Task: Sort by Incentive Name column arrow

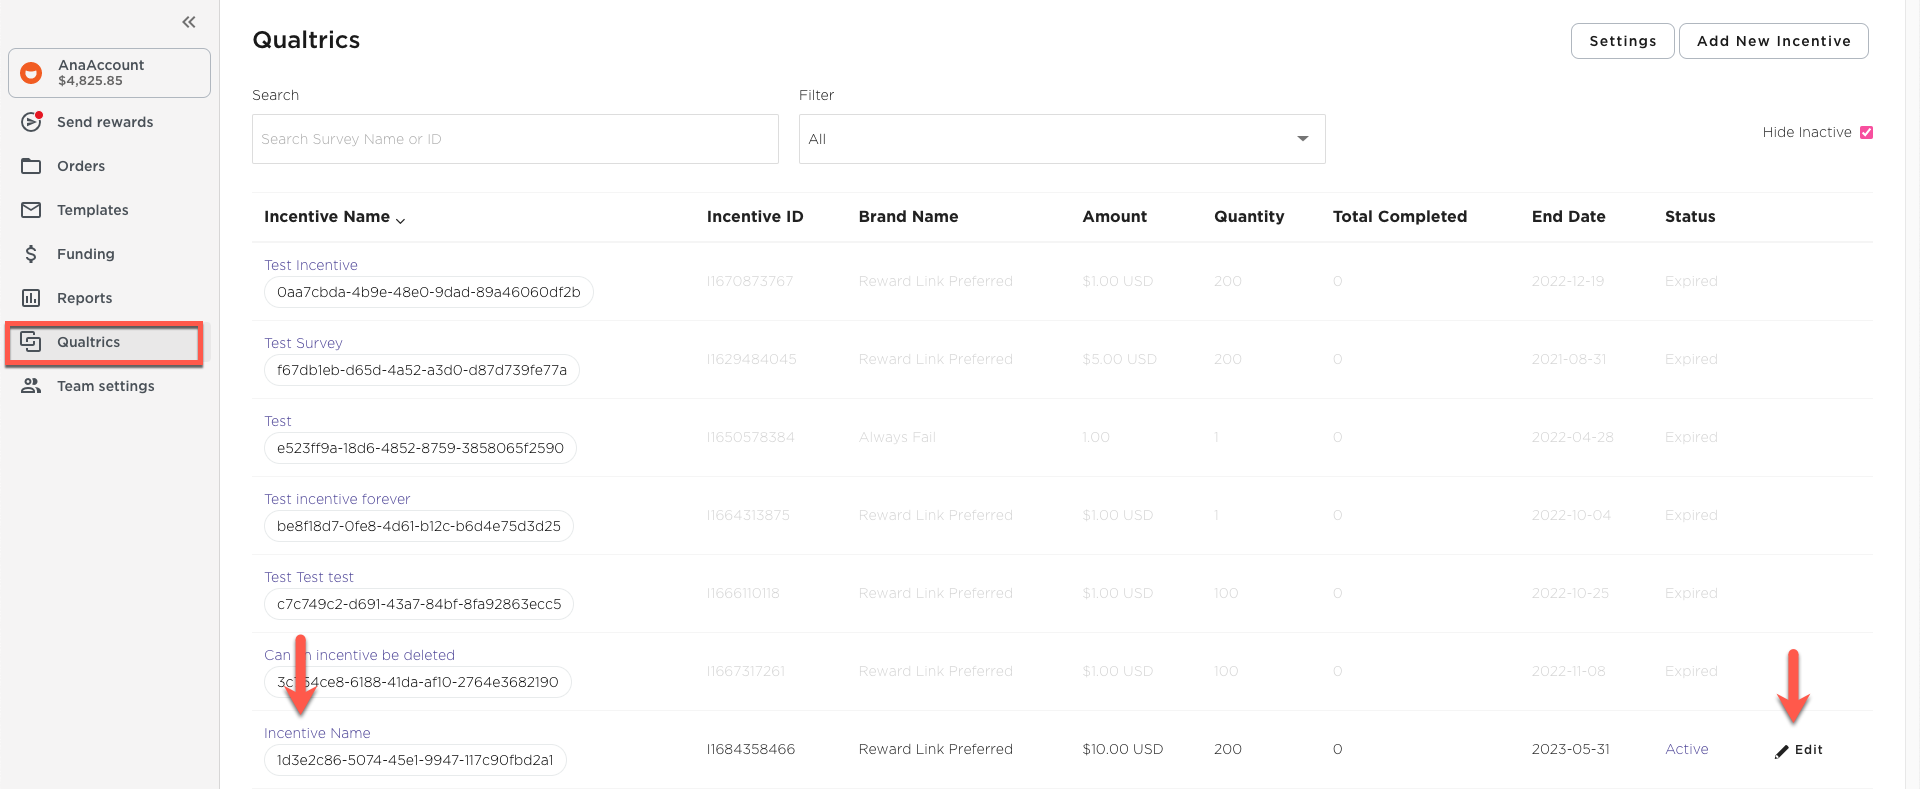Action: point(400,220)
